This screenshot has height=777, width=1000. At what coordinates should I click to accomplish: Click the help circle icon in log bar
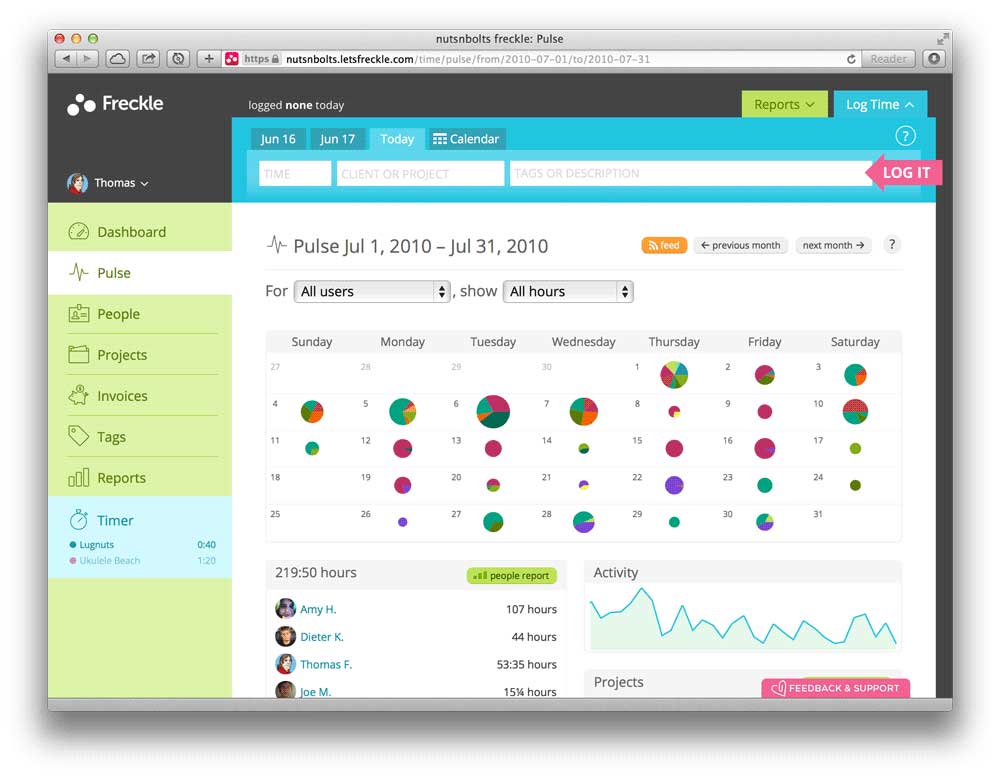click(904, 136)
